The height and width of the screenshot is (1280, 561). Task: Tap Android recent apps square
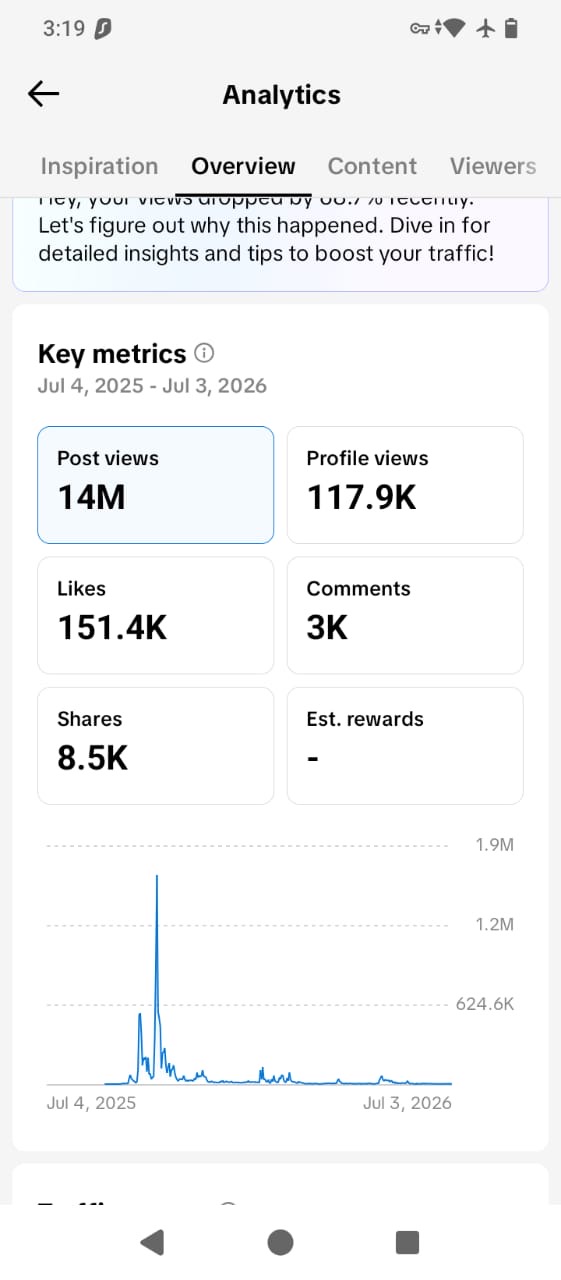tap(407, 1242)
